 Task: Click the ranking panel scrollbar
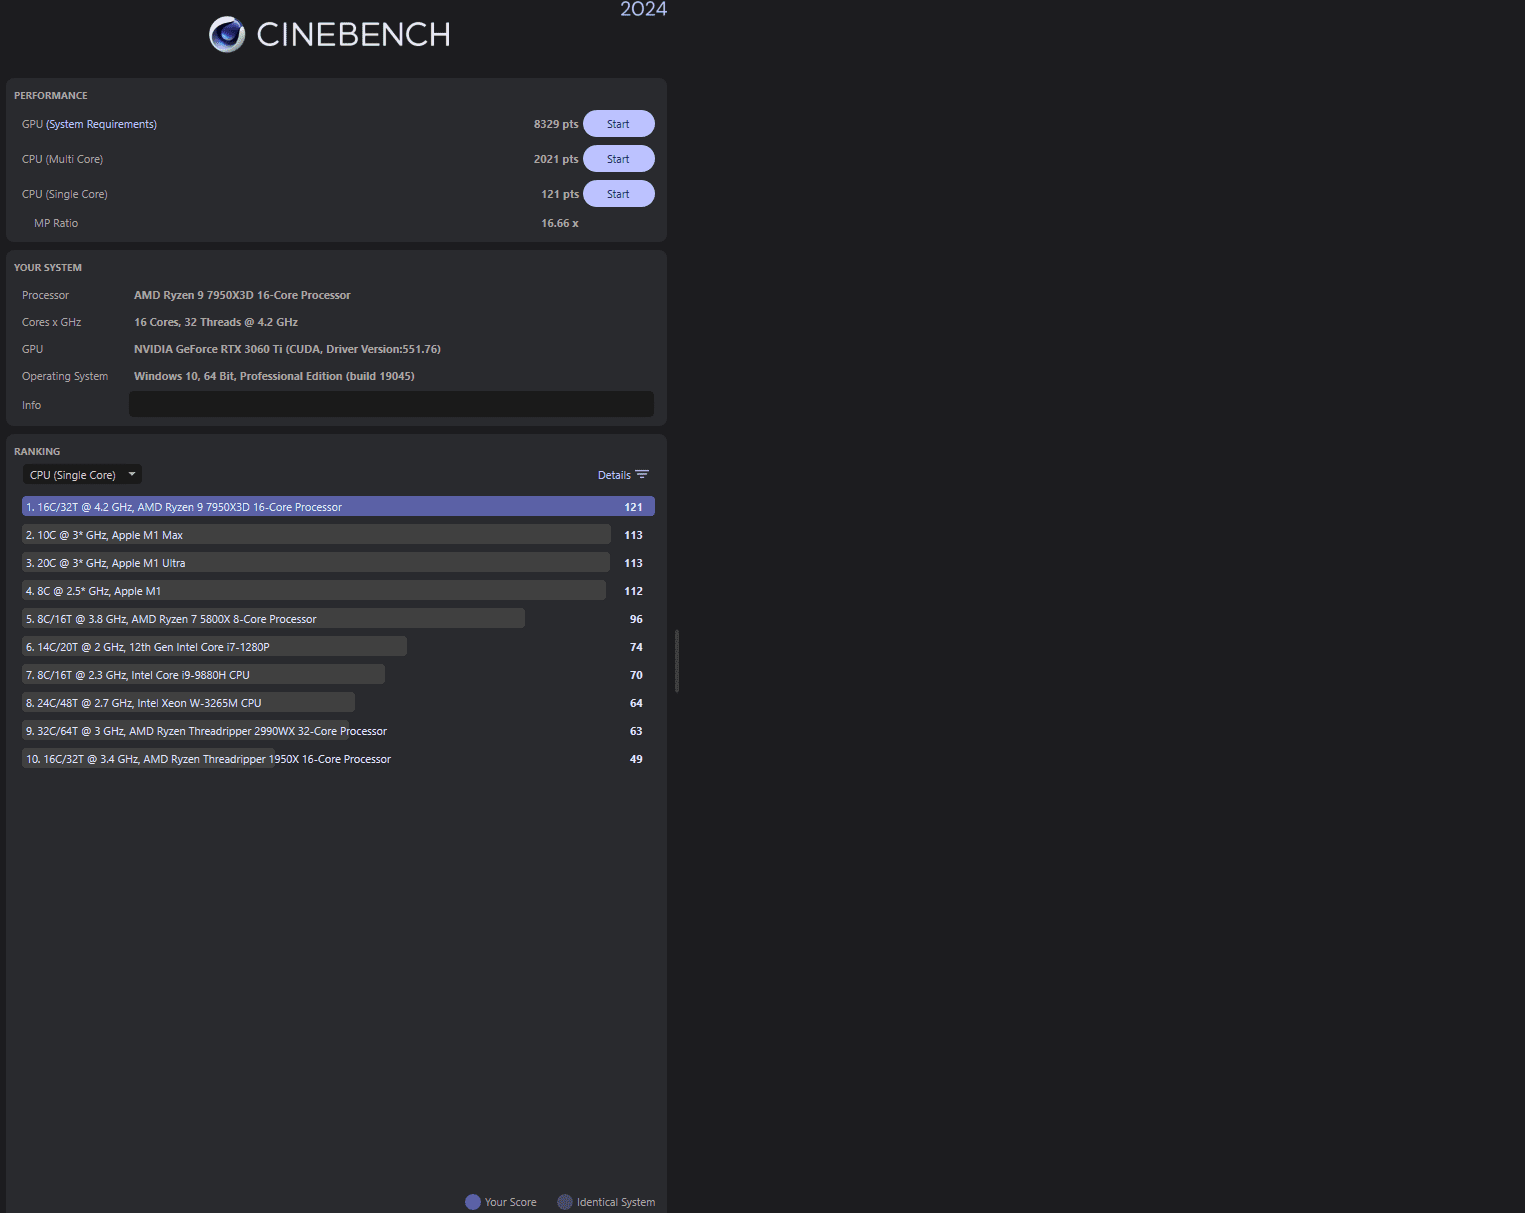[x=677, y=661]
